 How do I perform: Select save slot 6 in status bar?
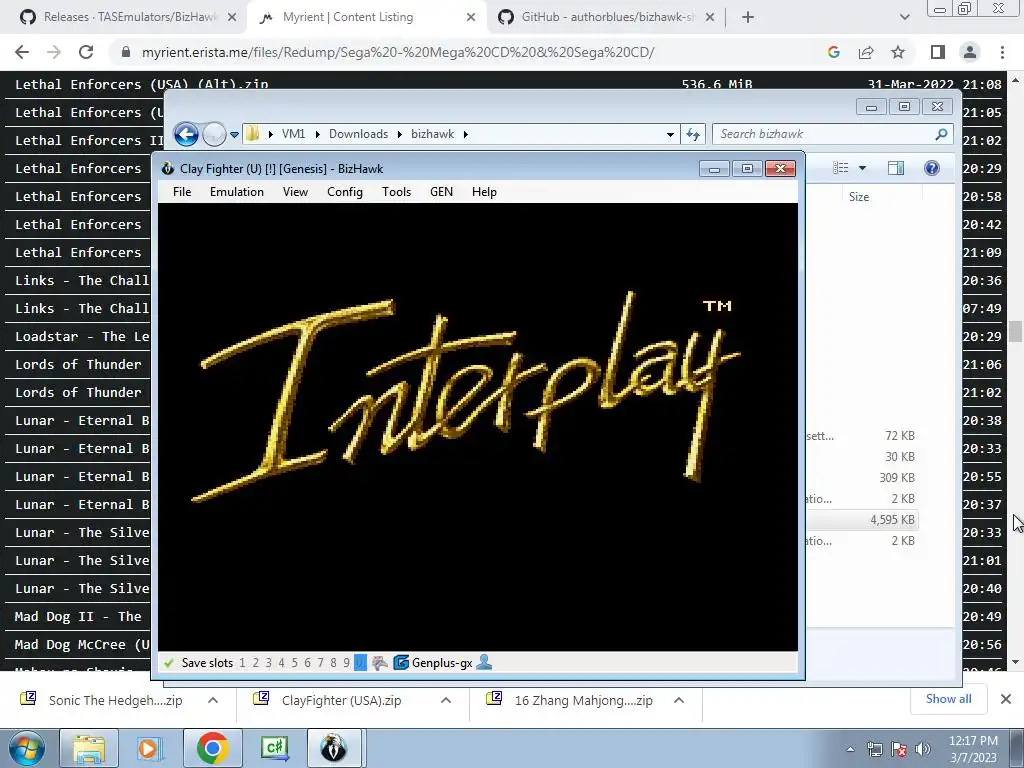[308, 663]
